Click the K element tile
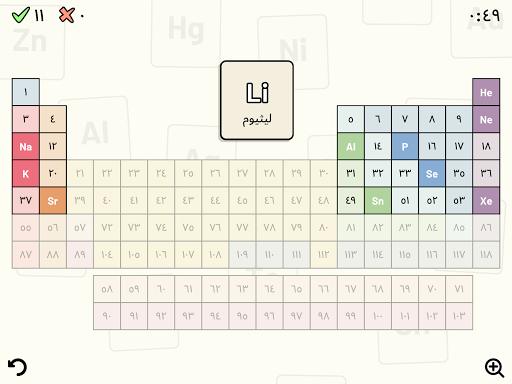Viewport: 512px width, 384px height. (26, 173)
